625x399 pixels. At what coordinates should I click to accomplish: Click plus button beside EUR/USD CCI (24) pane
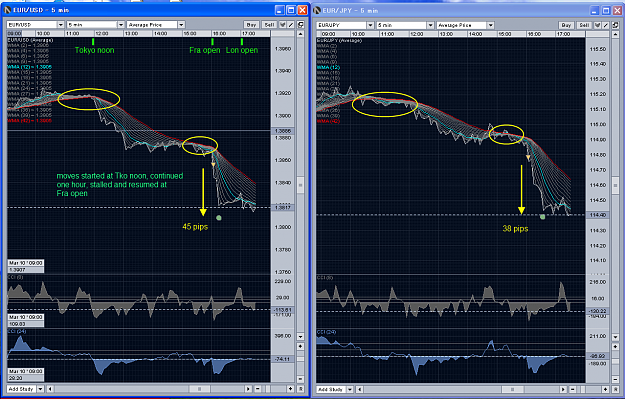pyautogui.click(x=301, y=346)
